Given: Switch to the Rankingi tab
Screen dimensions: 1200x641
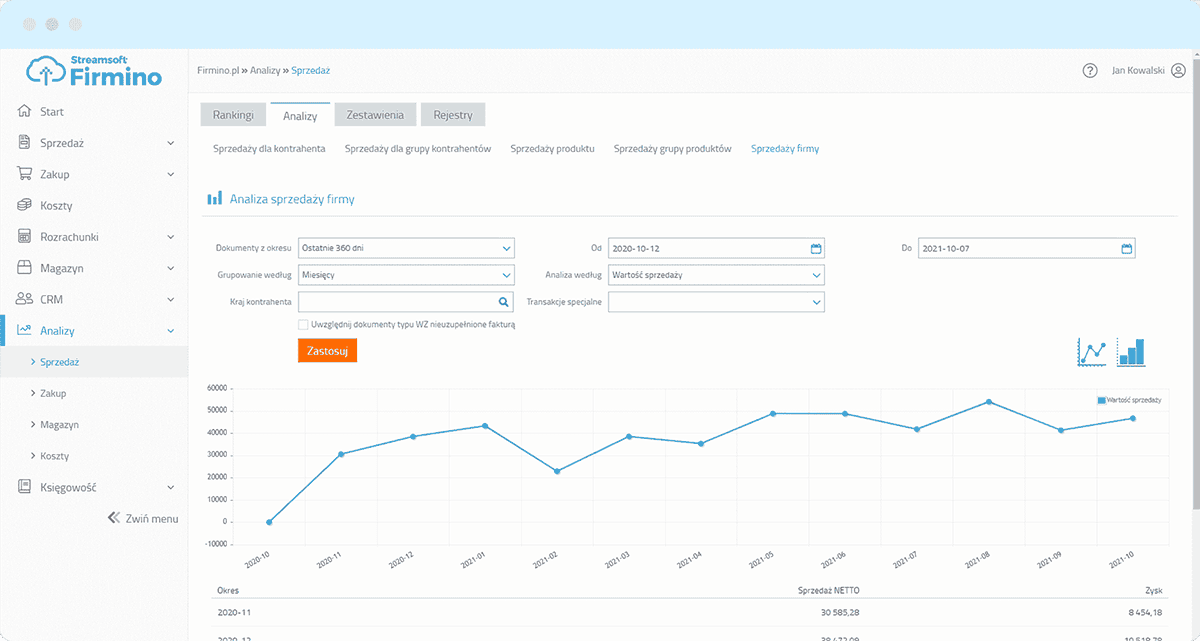Looking at the screenshot, I should pos(232,115).
